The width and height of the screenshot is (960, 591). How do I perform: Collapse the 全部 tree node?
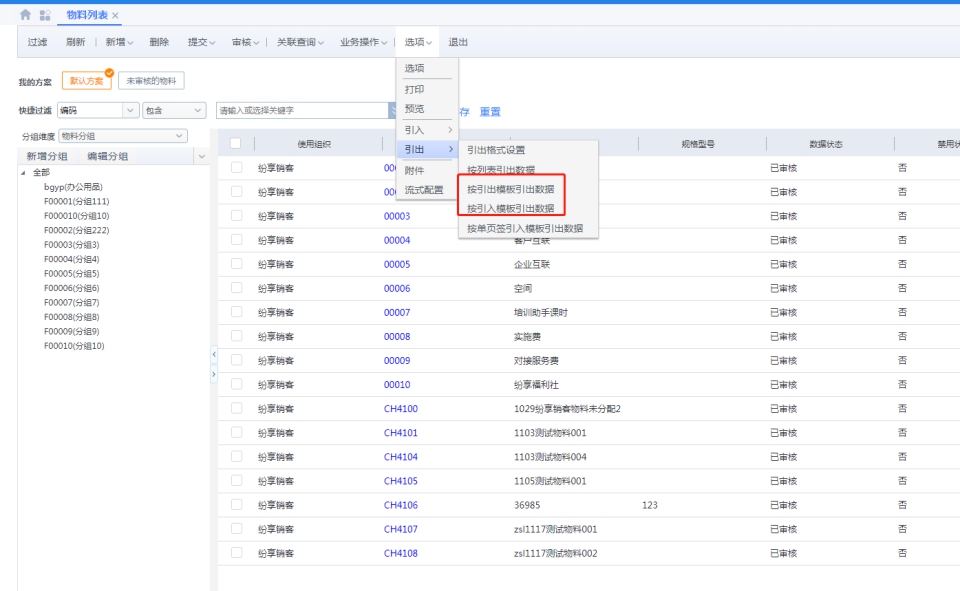pyautogui.click(x=23, y=173)
